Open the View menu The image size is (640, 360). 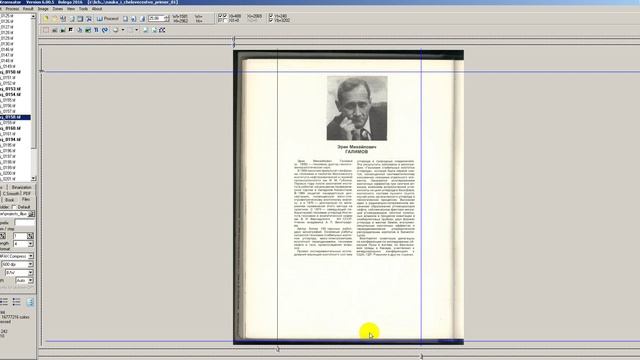(x=71, y=9)
